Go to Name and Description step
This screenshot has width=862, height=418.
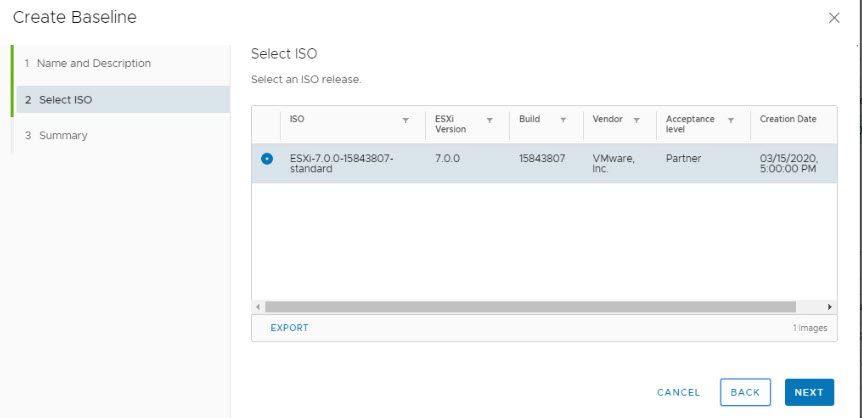(94, 63)
